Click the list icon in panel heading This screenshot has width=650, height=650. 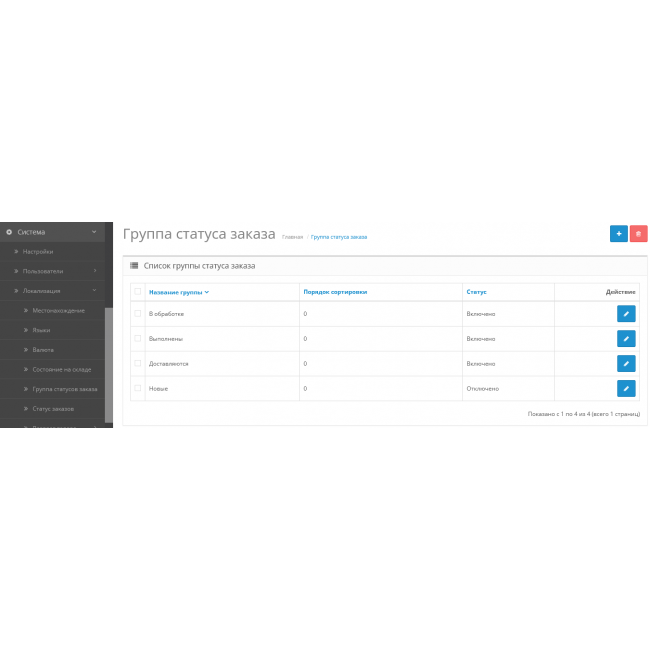point(134,266)
